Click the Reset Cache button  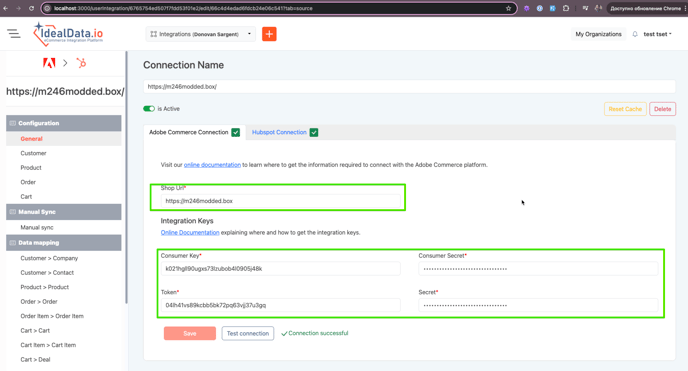625,109
